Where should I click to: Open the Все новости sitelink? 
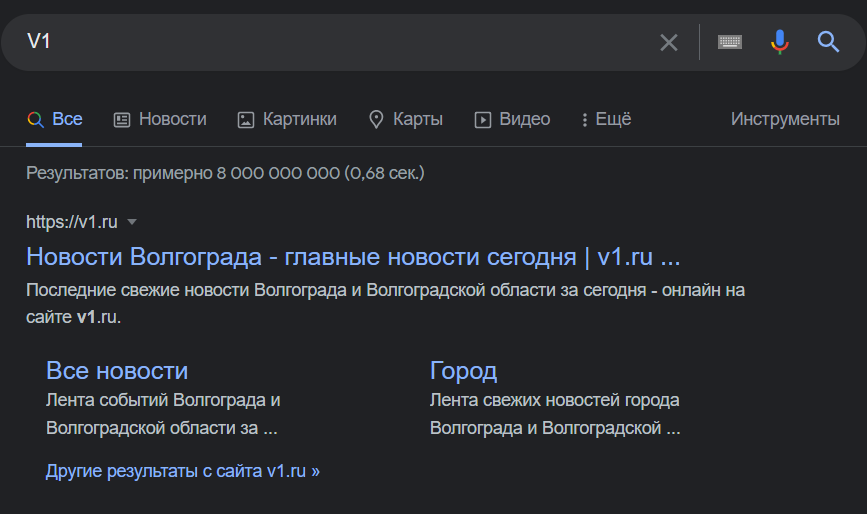(x=117, y=371)
